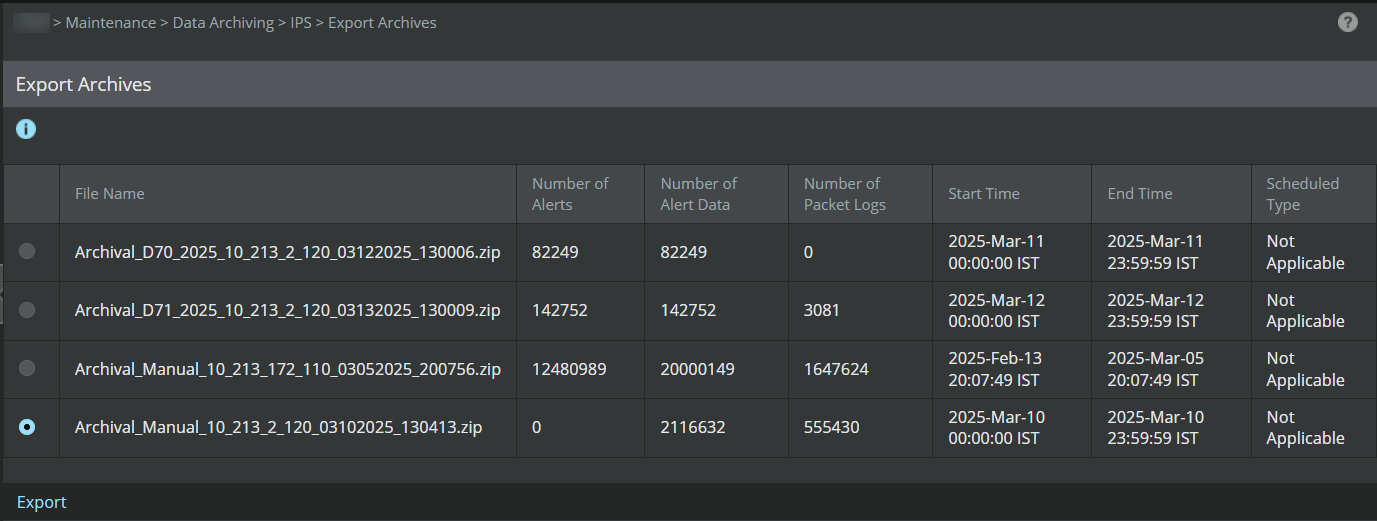Click file name Archival_D70_2025_10_213_2_120_03122025_130006.zip
The image size is (1377, 521).
[x=288, y=252]
